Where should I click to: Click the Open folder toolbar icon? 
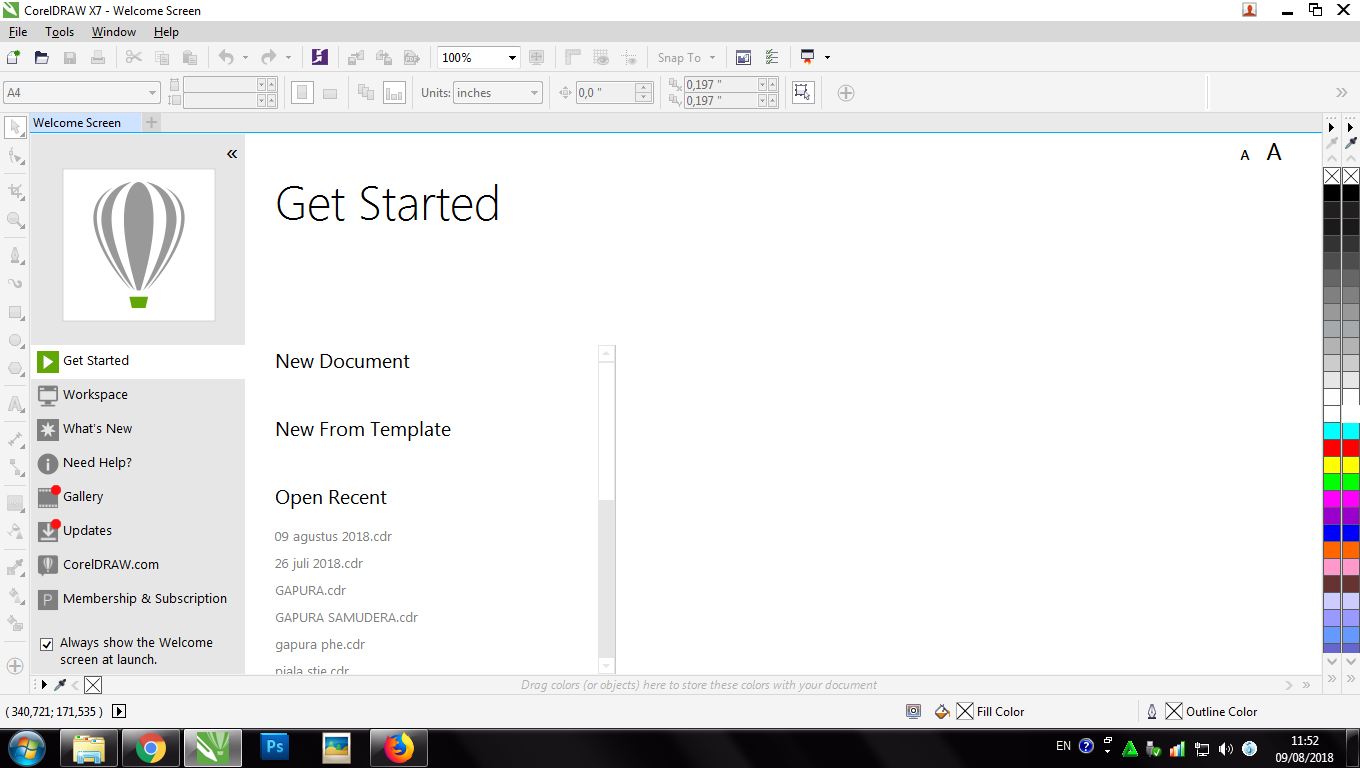tap(42, 57)
